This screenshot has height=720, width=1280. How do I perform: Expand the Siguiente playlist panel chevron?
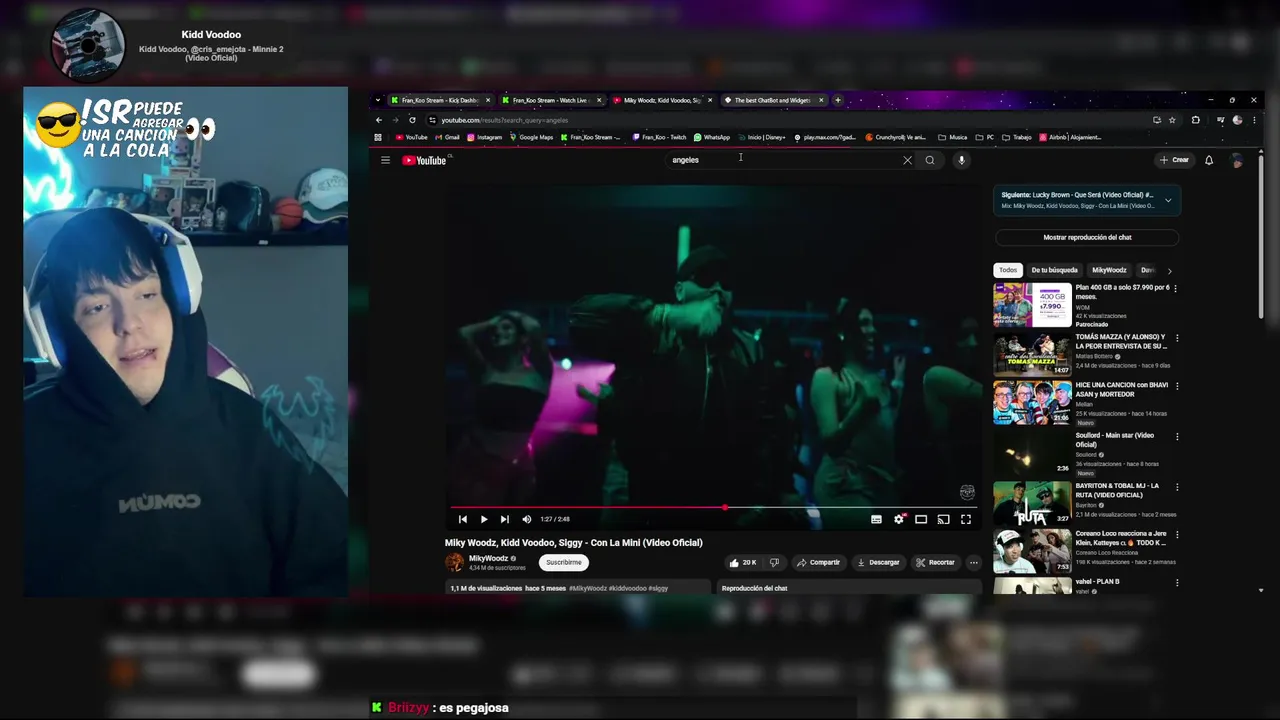point(1168,200)
